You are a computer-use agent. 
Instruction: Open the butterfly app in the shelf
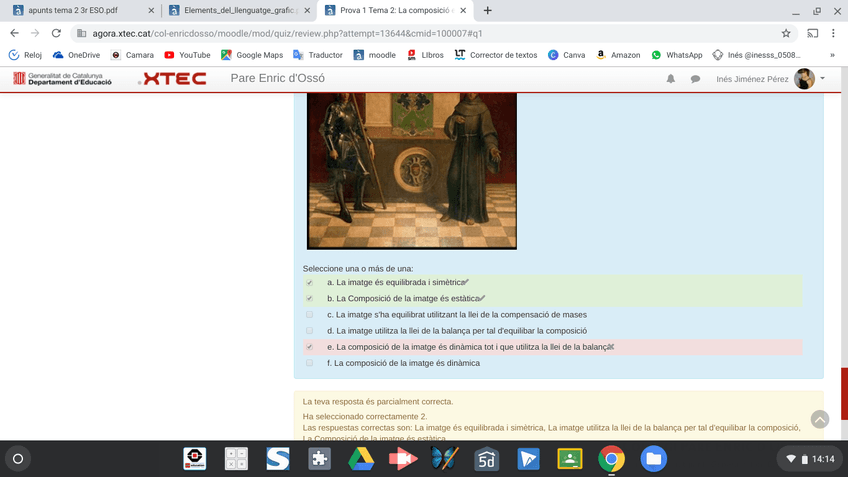coord(445,459)
